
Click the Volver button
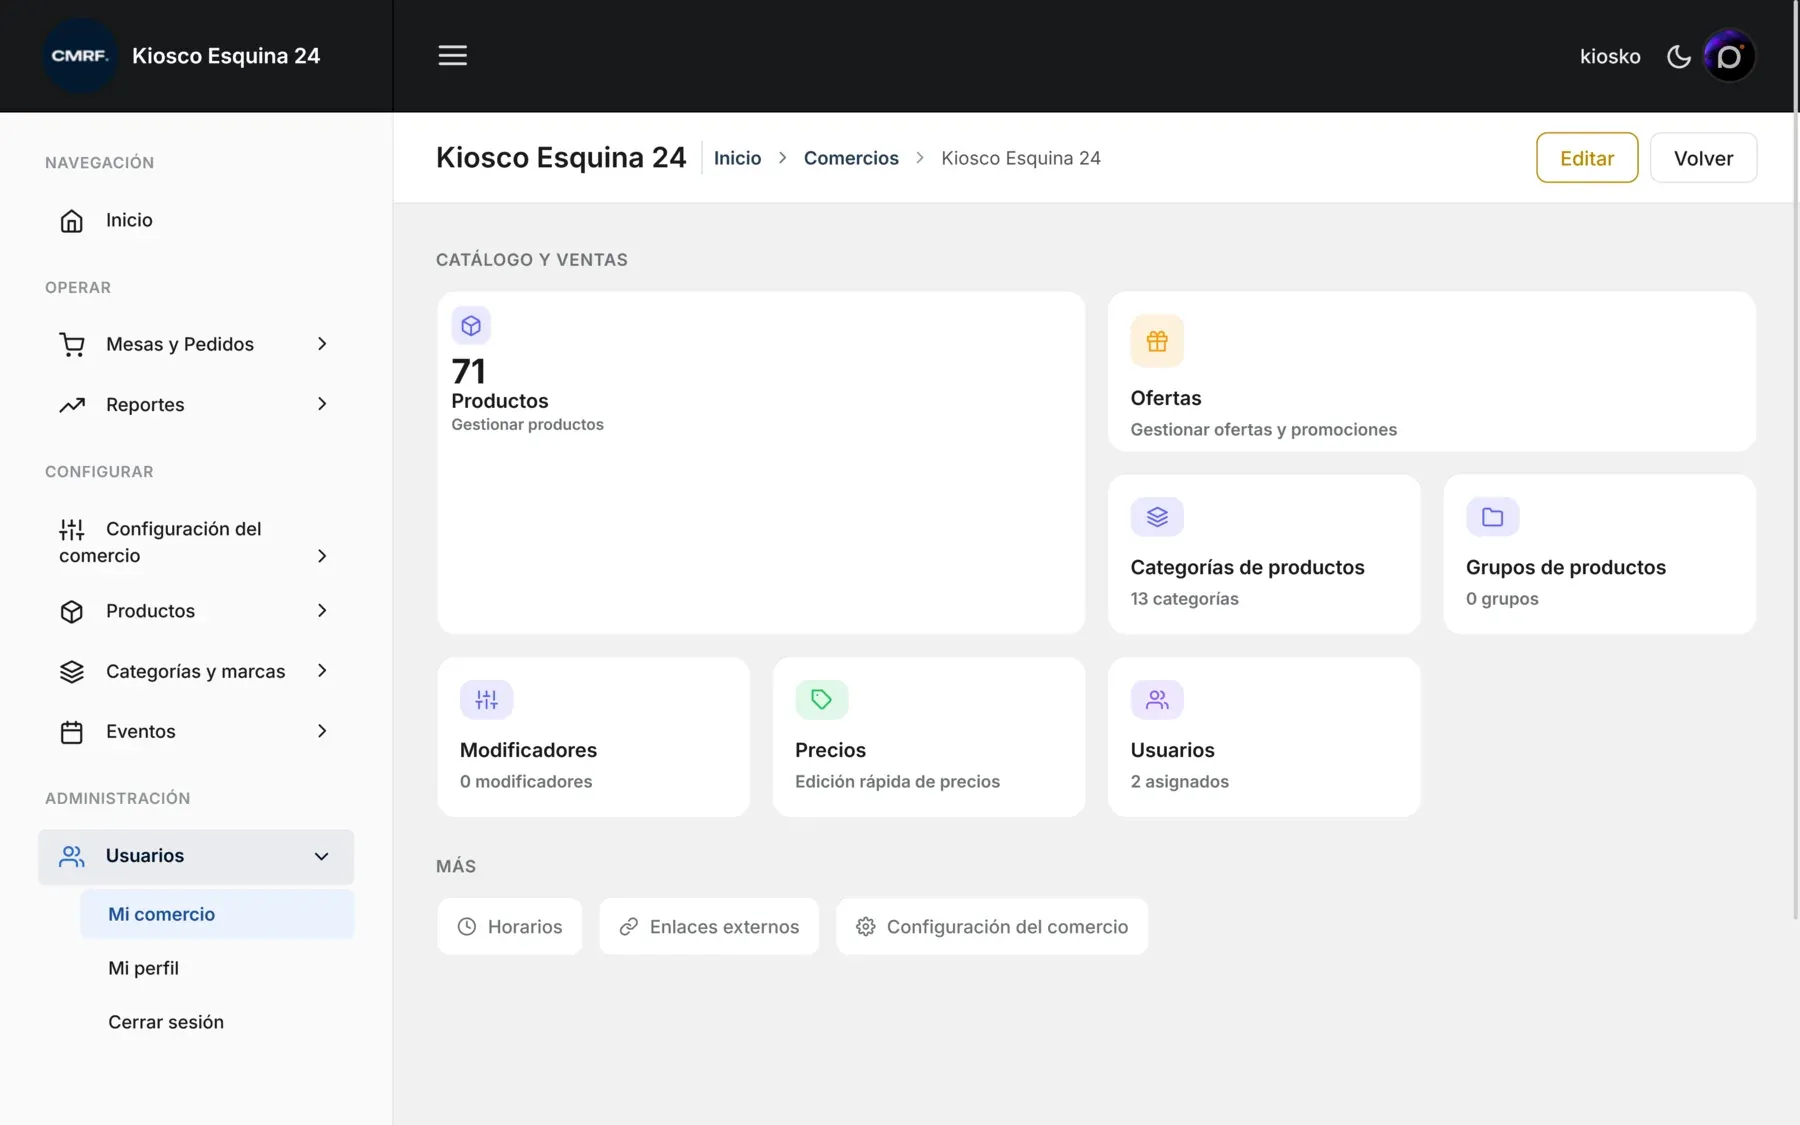[1703, 158]
